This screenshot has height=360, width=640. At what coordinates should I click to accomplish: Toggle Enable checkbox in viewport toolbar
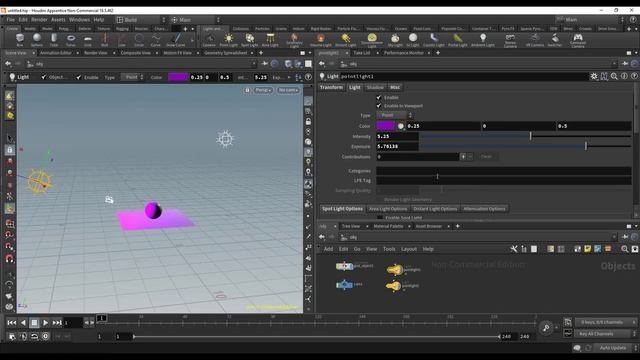(78, 77)
